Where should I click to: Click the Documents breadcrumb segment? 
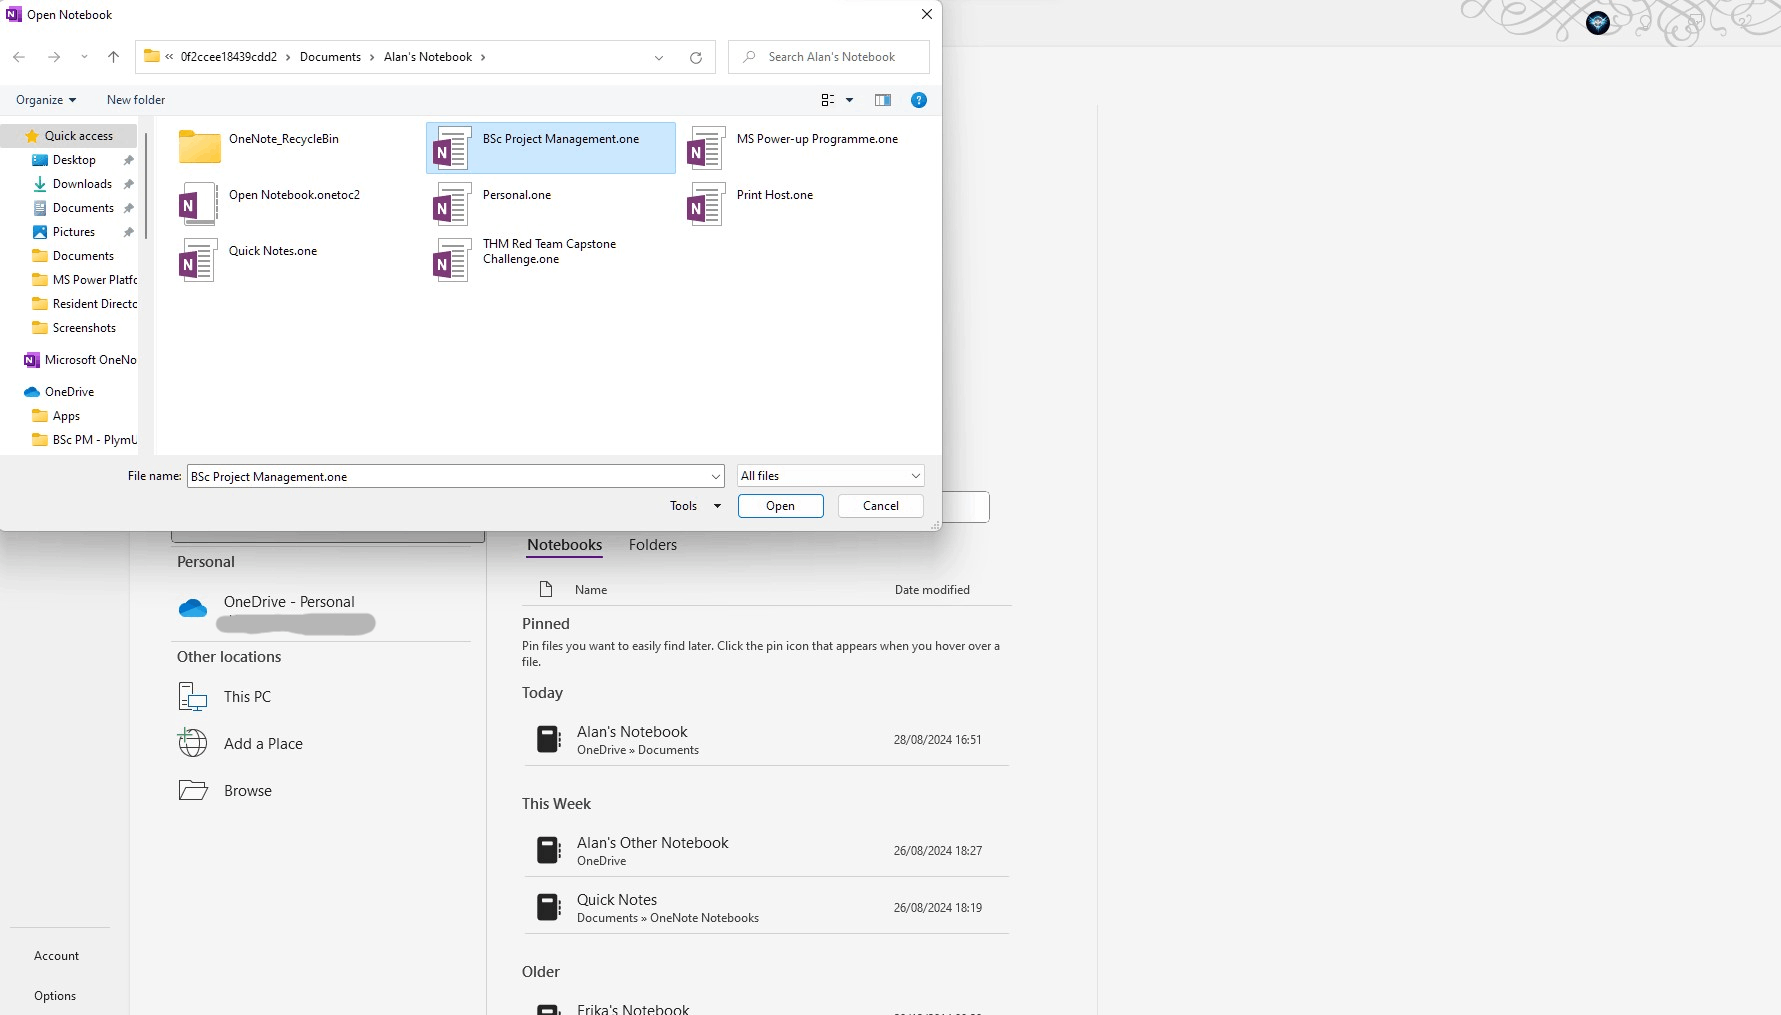(x=330, y=57)
